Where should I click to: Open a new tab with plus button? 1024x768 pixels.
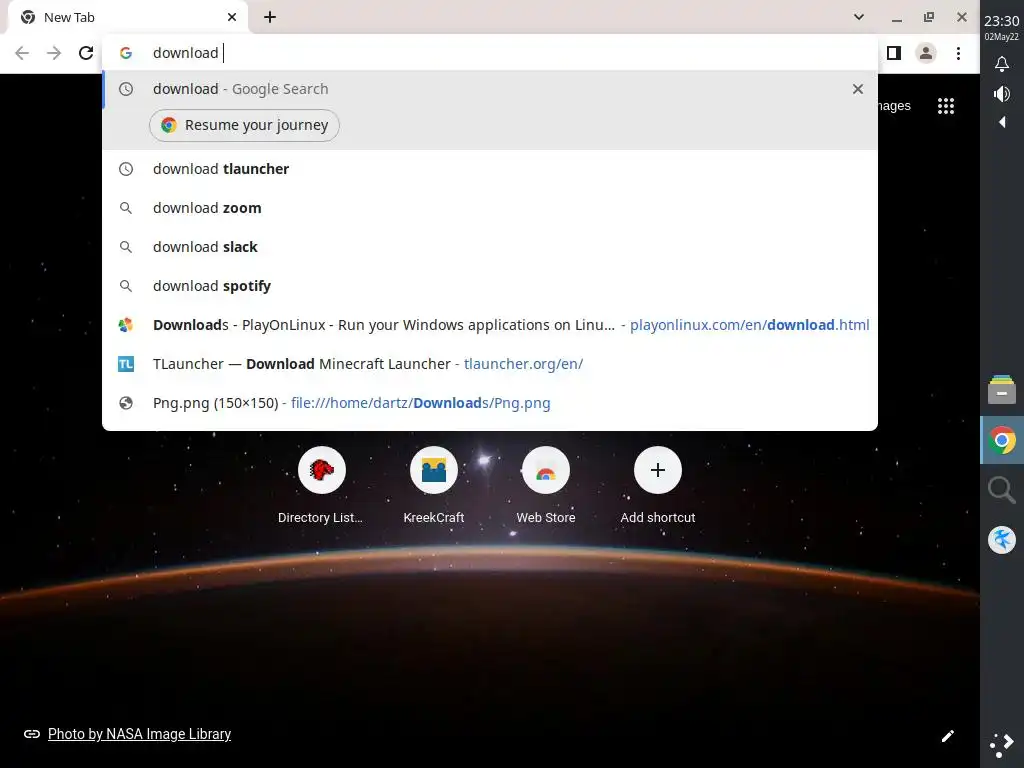(x=270, y=18)
